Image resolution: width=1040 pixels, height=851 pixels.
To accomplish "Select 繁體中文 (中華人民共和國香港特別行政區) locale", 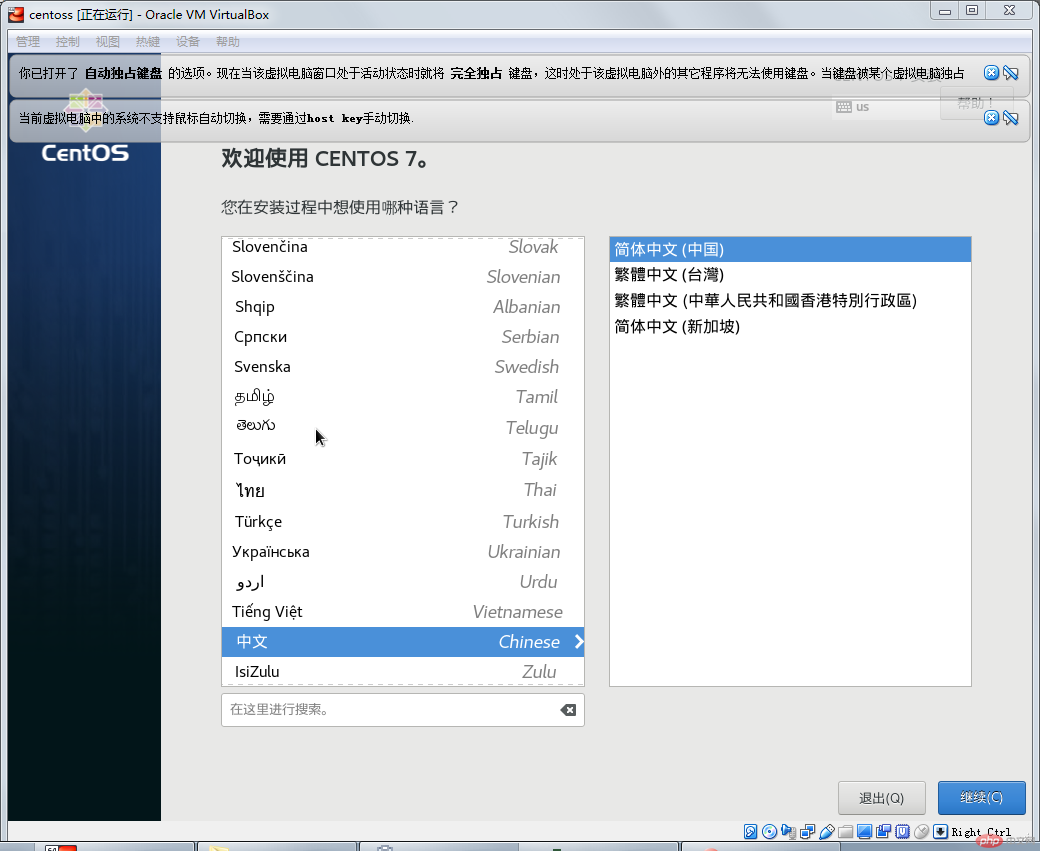I will (790, 300).
